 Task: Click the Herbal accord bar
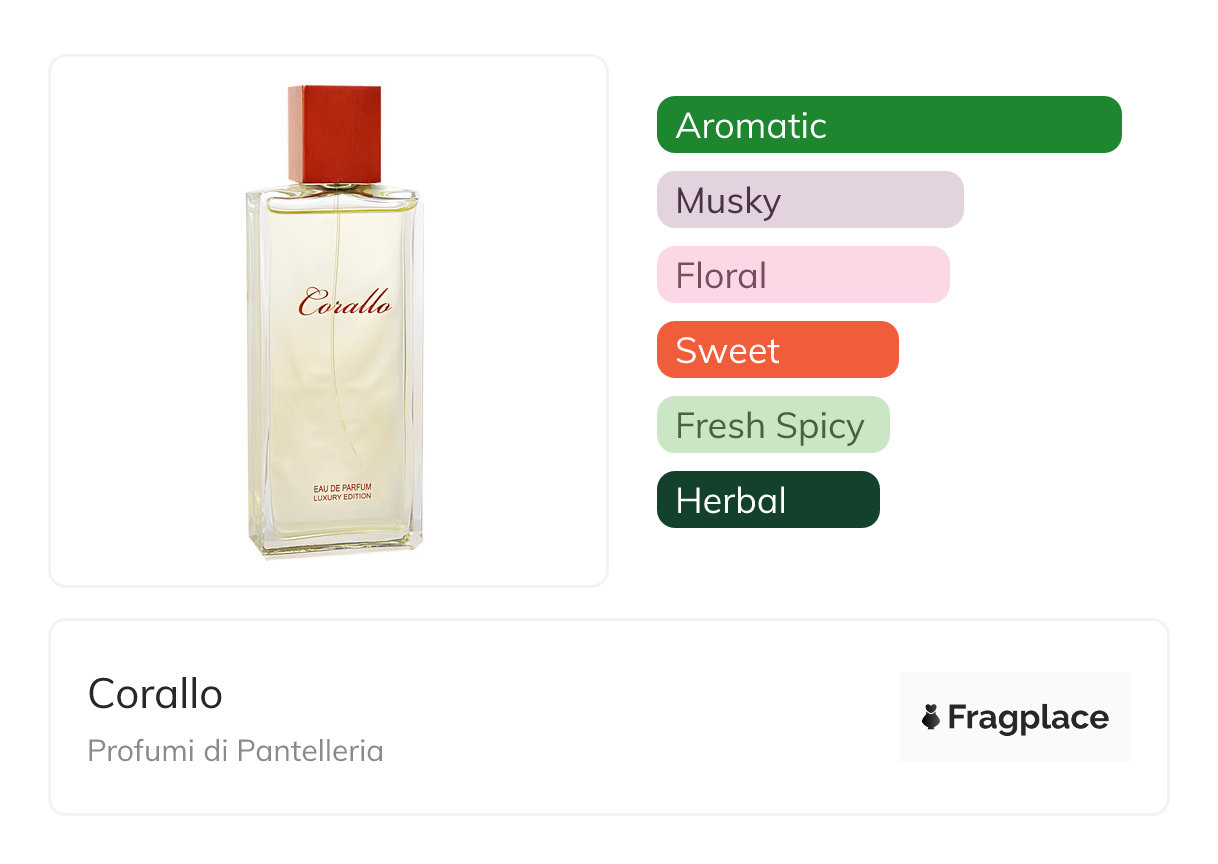pos(768,500)
